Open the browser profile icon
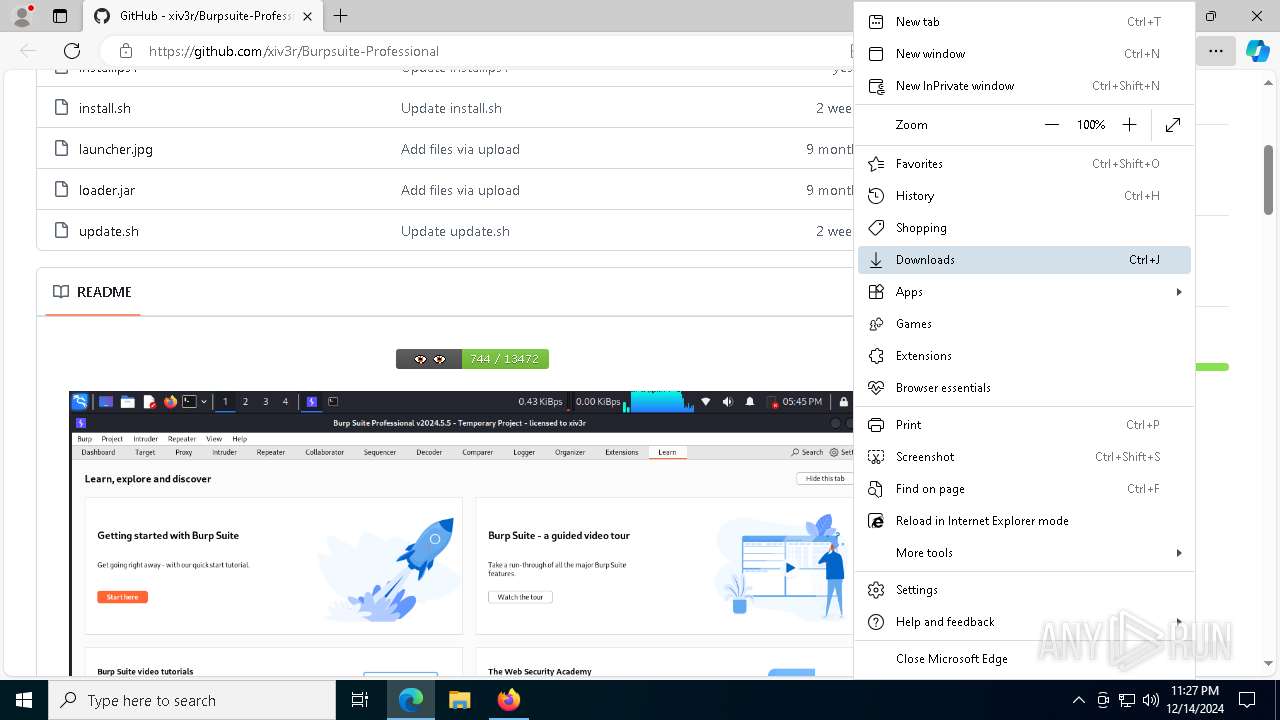This screenshot has width=1280, height=720. (22, 16)
